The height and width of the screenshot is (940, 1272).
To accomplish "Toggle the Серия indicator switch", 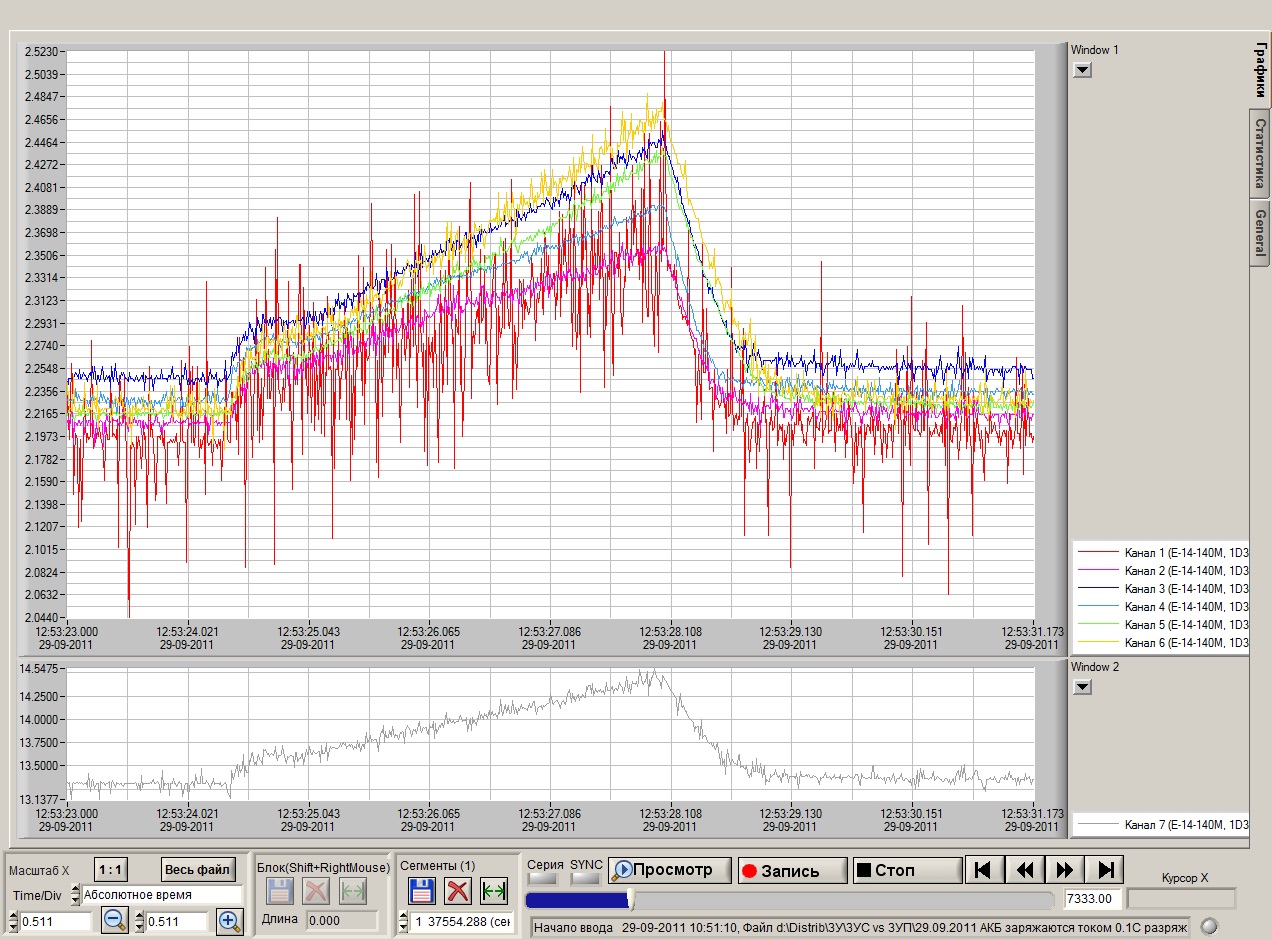I will coord(543,879).
